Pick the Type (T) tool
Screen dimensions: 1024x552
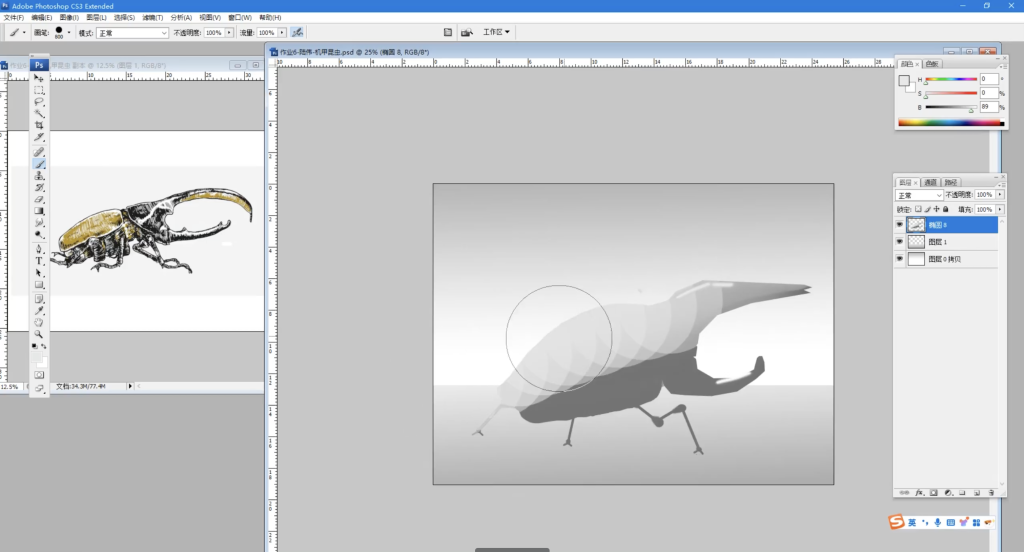40,260
